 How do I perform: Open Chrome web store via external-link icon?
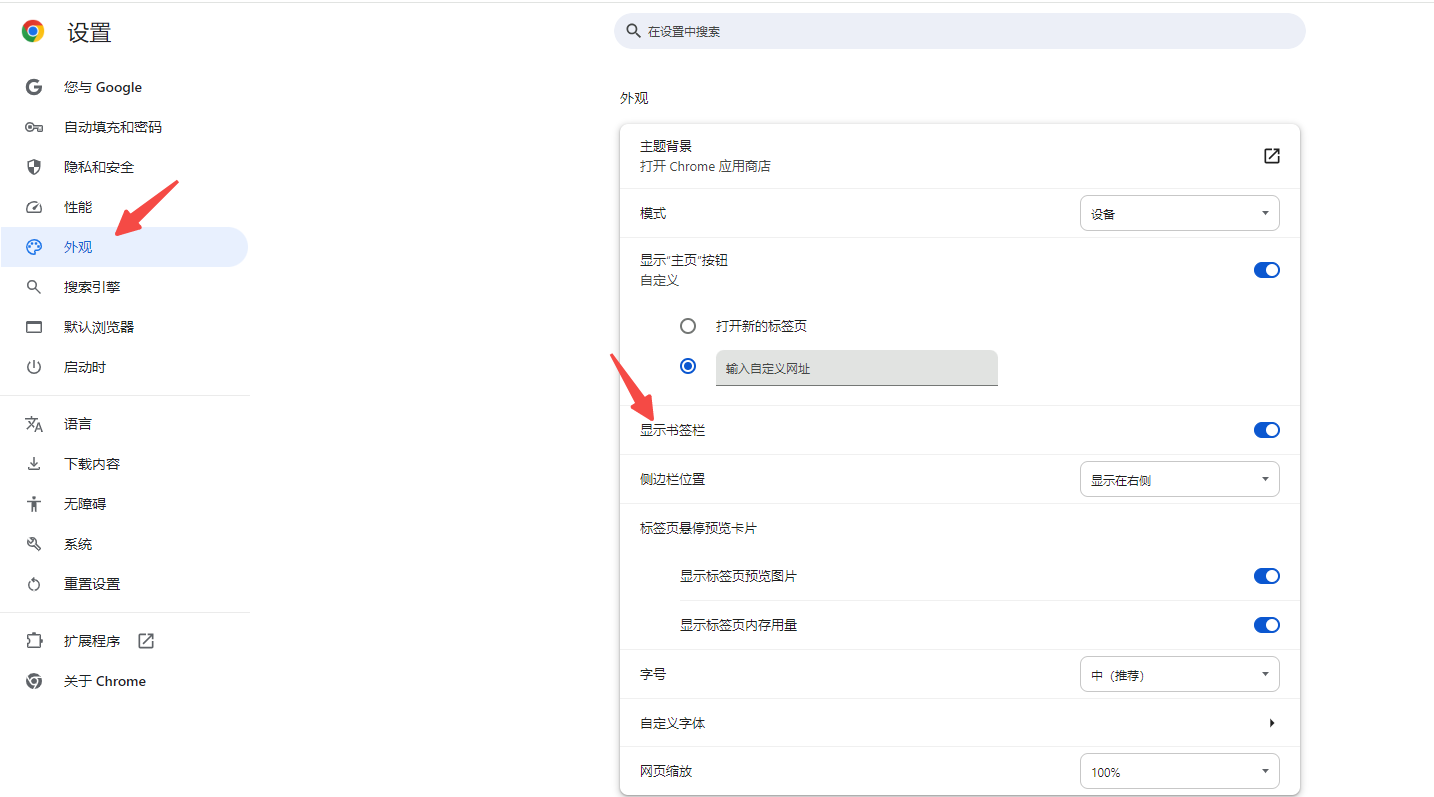pyautogui.click(x=1271, y=156)
